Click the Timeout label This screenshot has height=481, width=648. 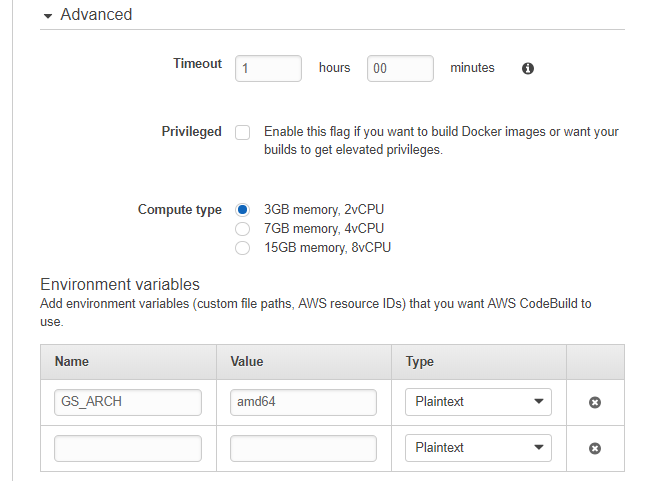coord(197,64)
